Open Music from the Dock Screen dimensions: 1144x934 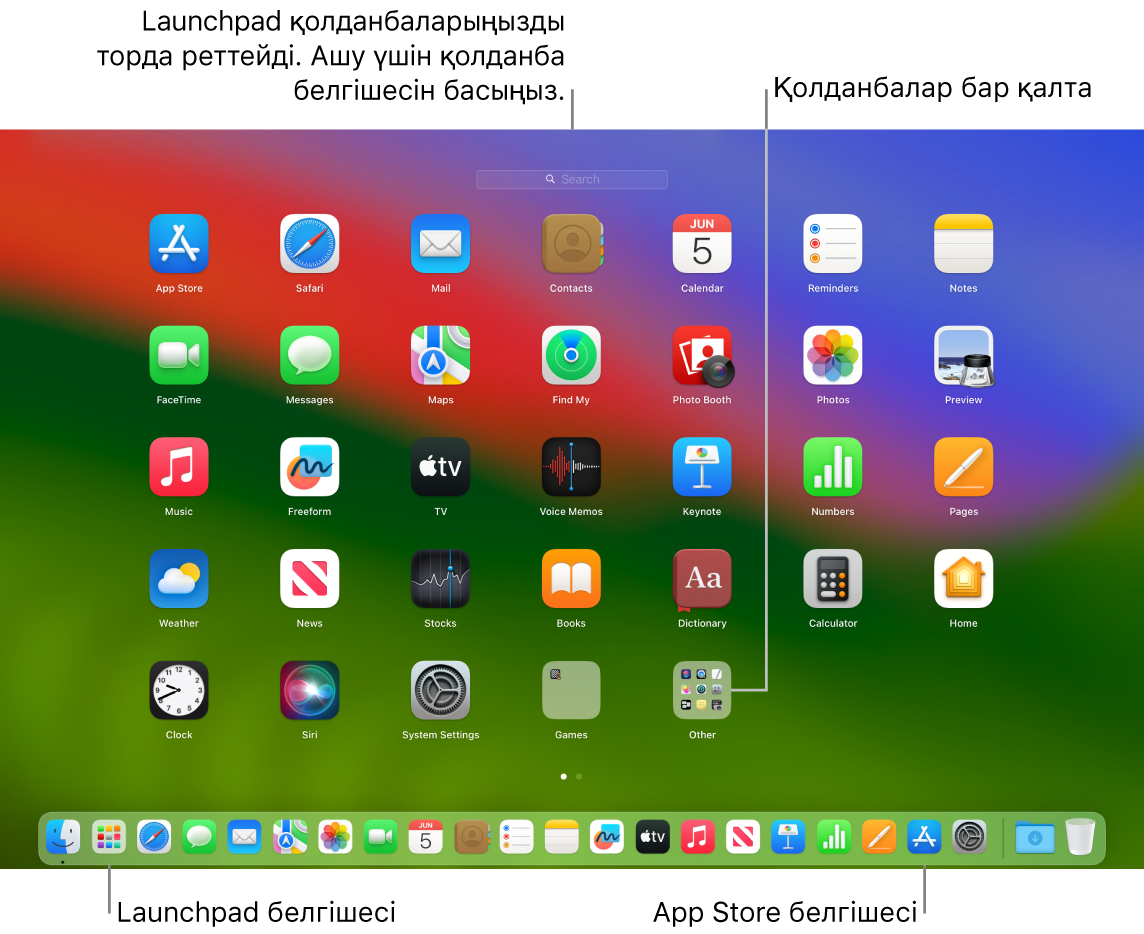[697, 837]
